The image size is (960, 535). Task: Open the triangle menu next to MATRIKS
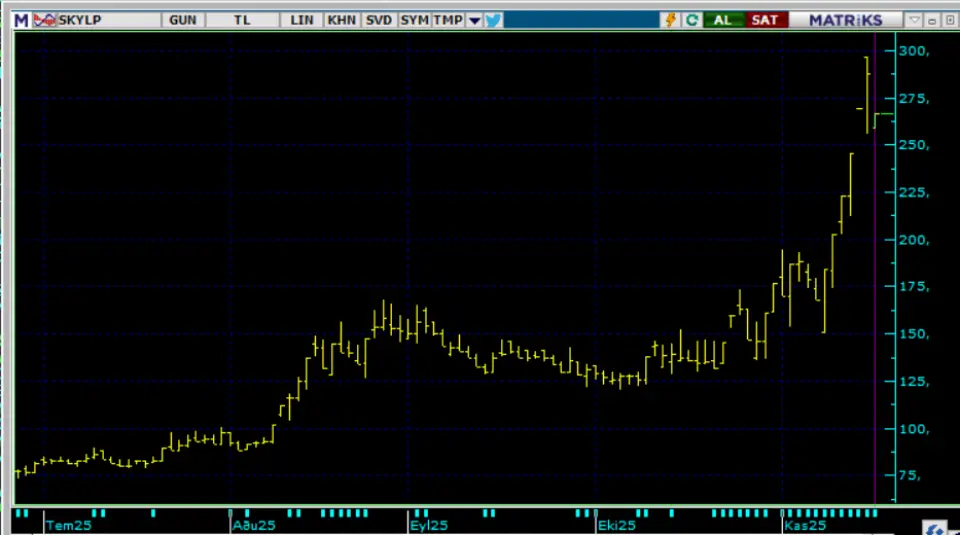coord(914,20)
